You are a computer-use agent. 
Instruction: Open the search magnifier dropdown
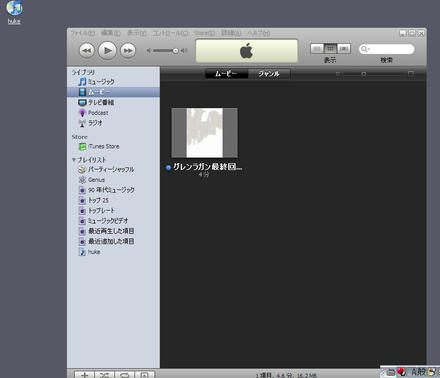(x=365, y=49)
